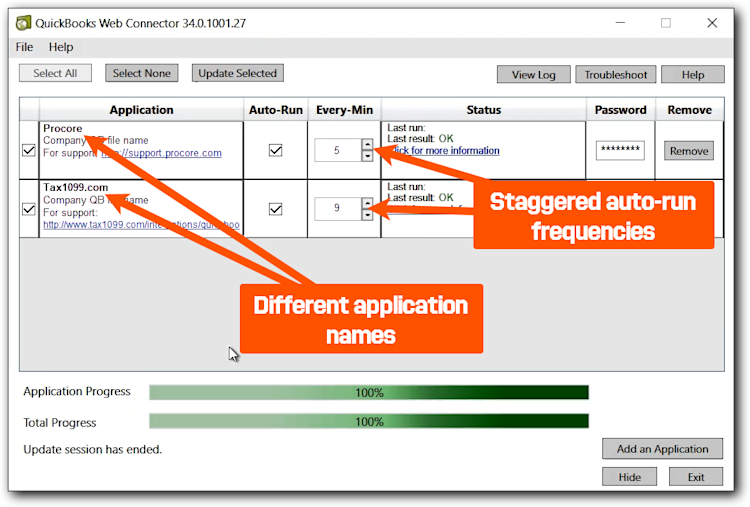Screen dimensions: 750x507
Task: Click the Remove column header
Action: pos(689,110)
